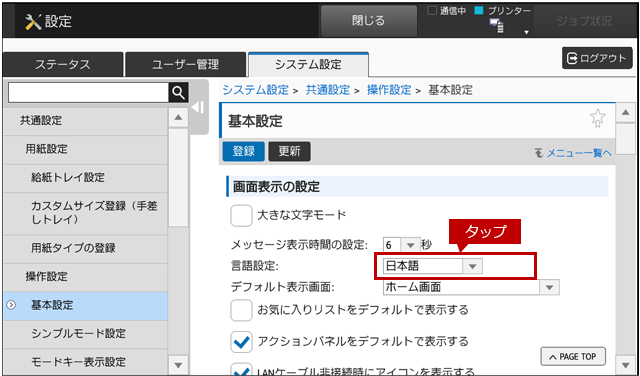
Task: Open 操作設定 in the sidebar
Action: click(x=85, y=277)
